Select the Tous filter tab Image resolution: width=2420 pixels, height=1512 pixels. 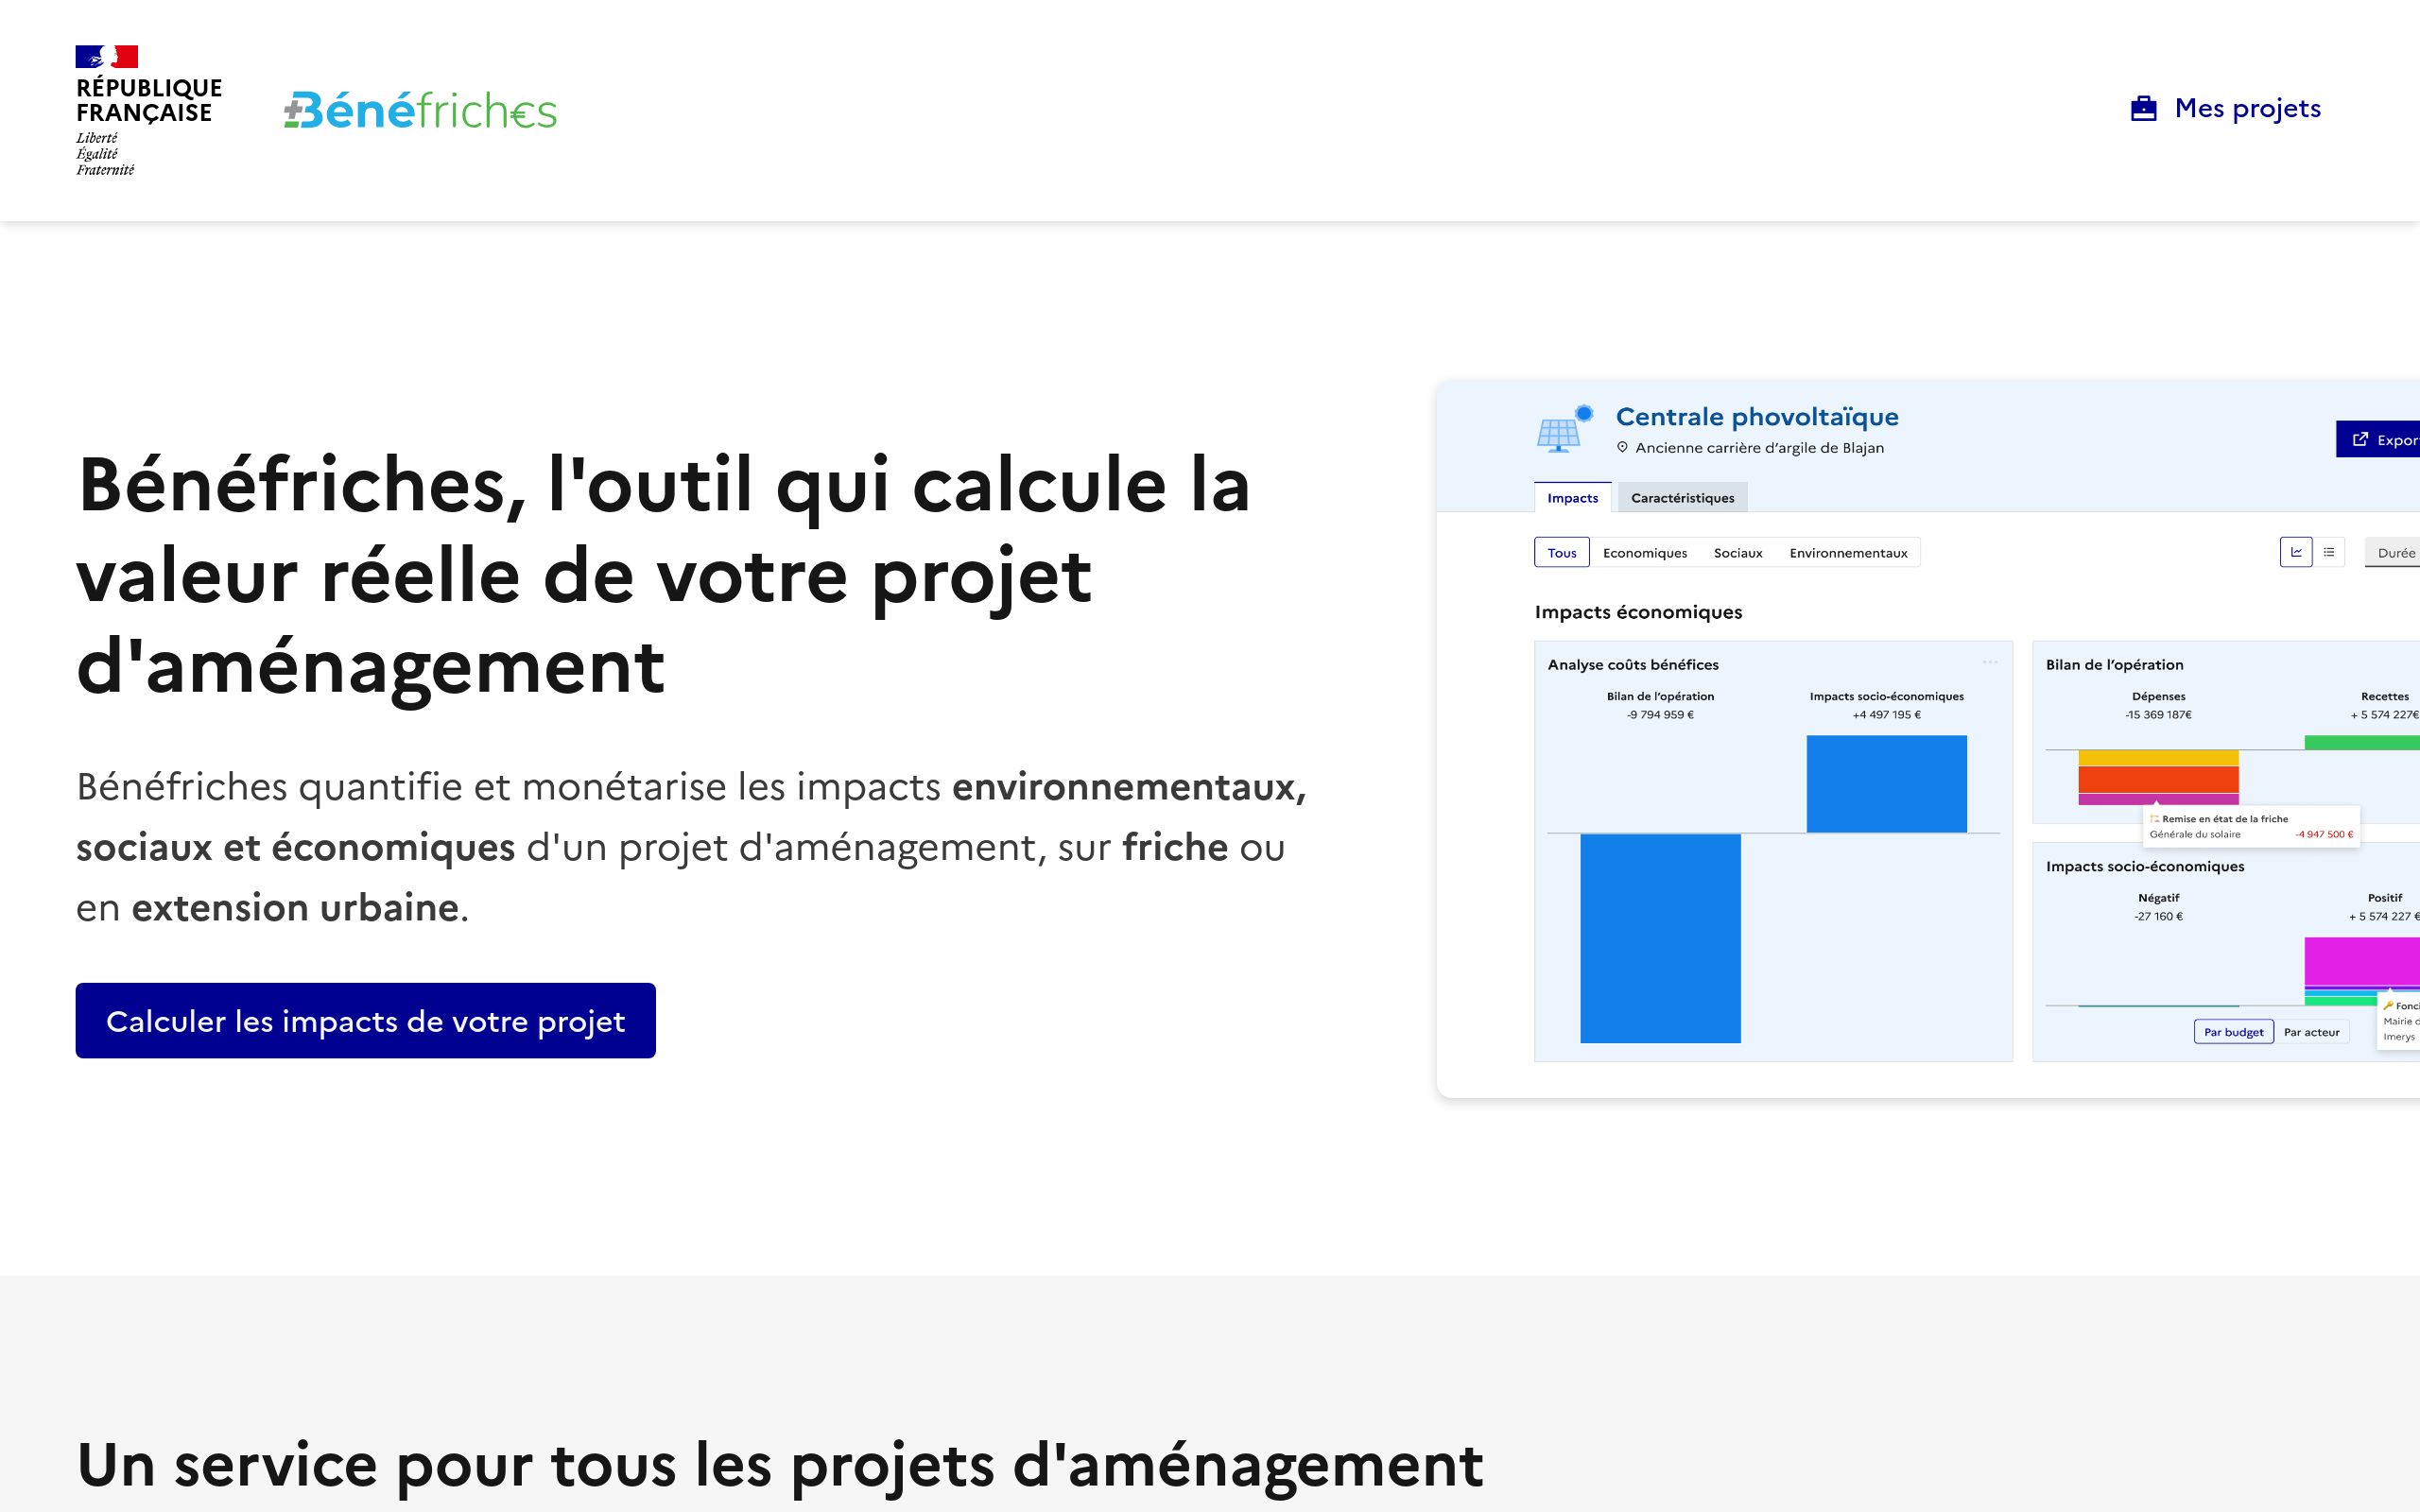tap(1558, 554)
